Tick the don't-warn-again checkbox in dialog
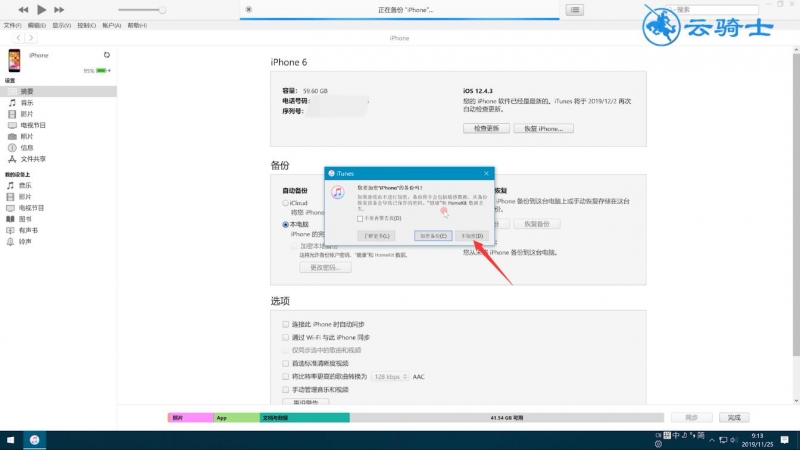The height and width of the screenshot is (450, 800). pyautogui.click(x=360, y=218)
